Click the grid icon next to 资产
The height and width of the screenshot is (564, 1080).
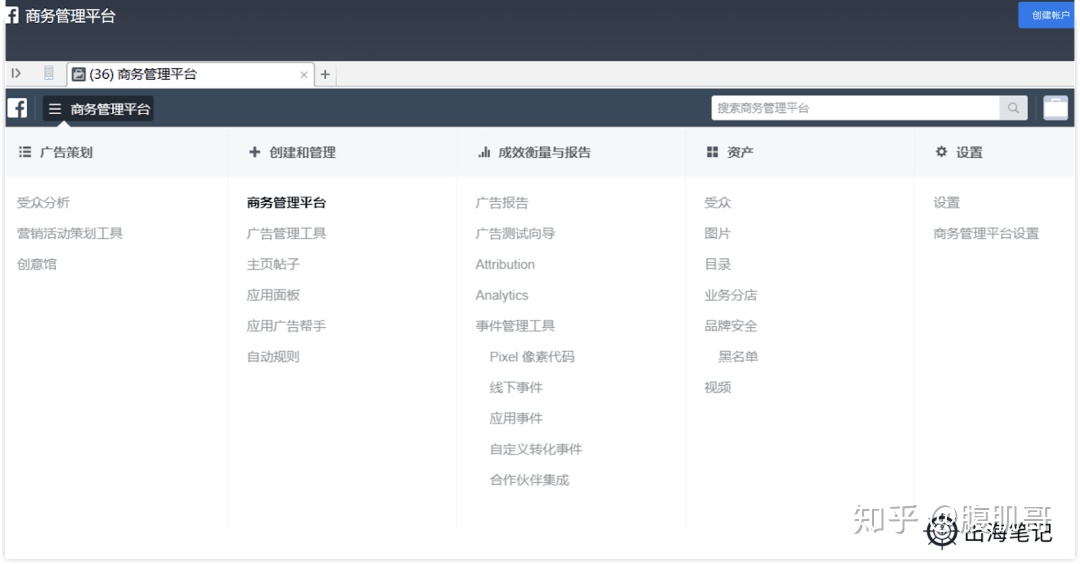tap(712, 152)
